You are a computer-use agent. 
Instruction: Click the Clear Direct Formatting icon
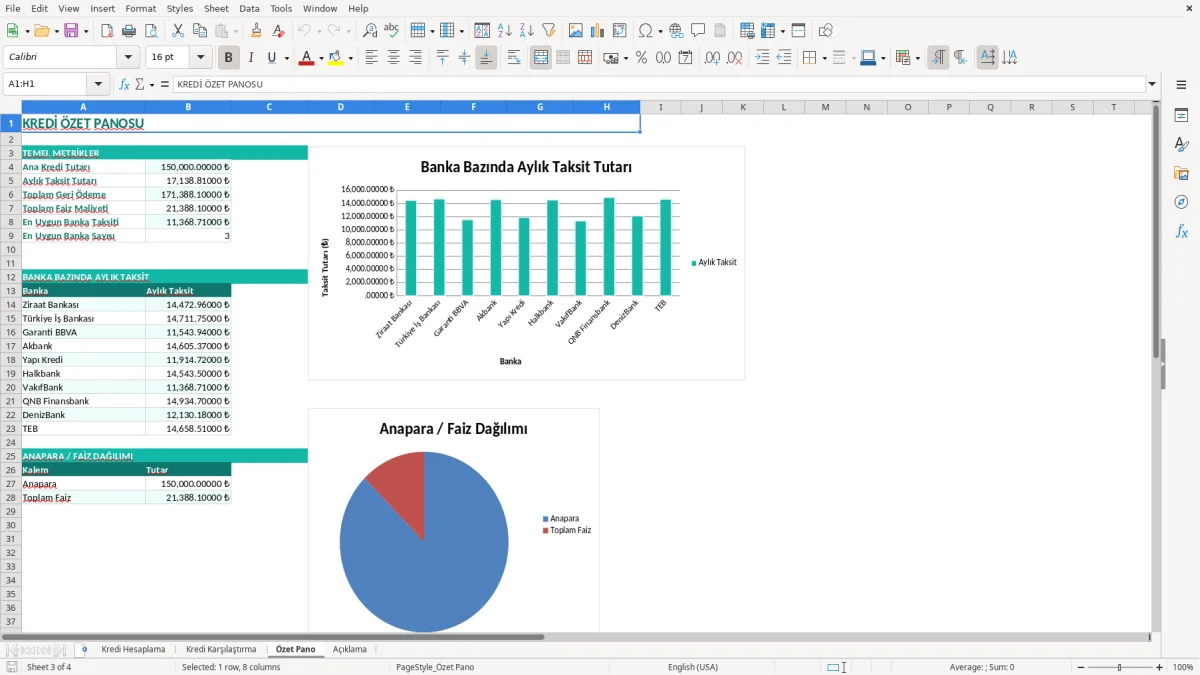[x=278, y=31]
